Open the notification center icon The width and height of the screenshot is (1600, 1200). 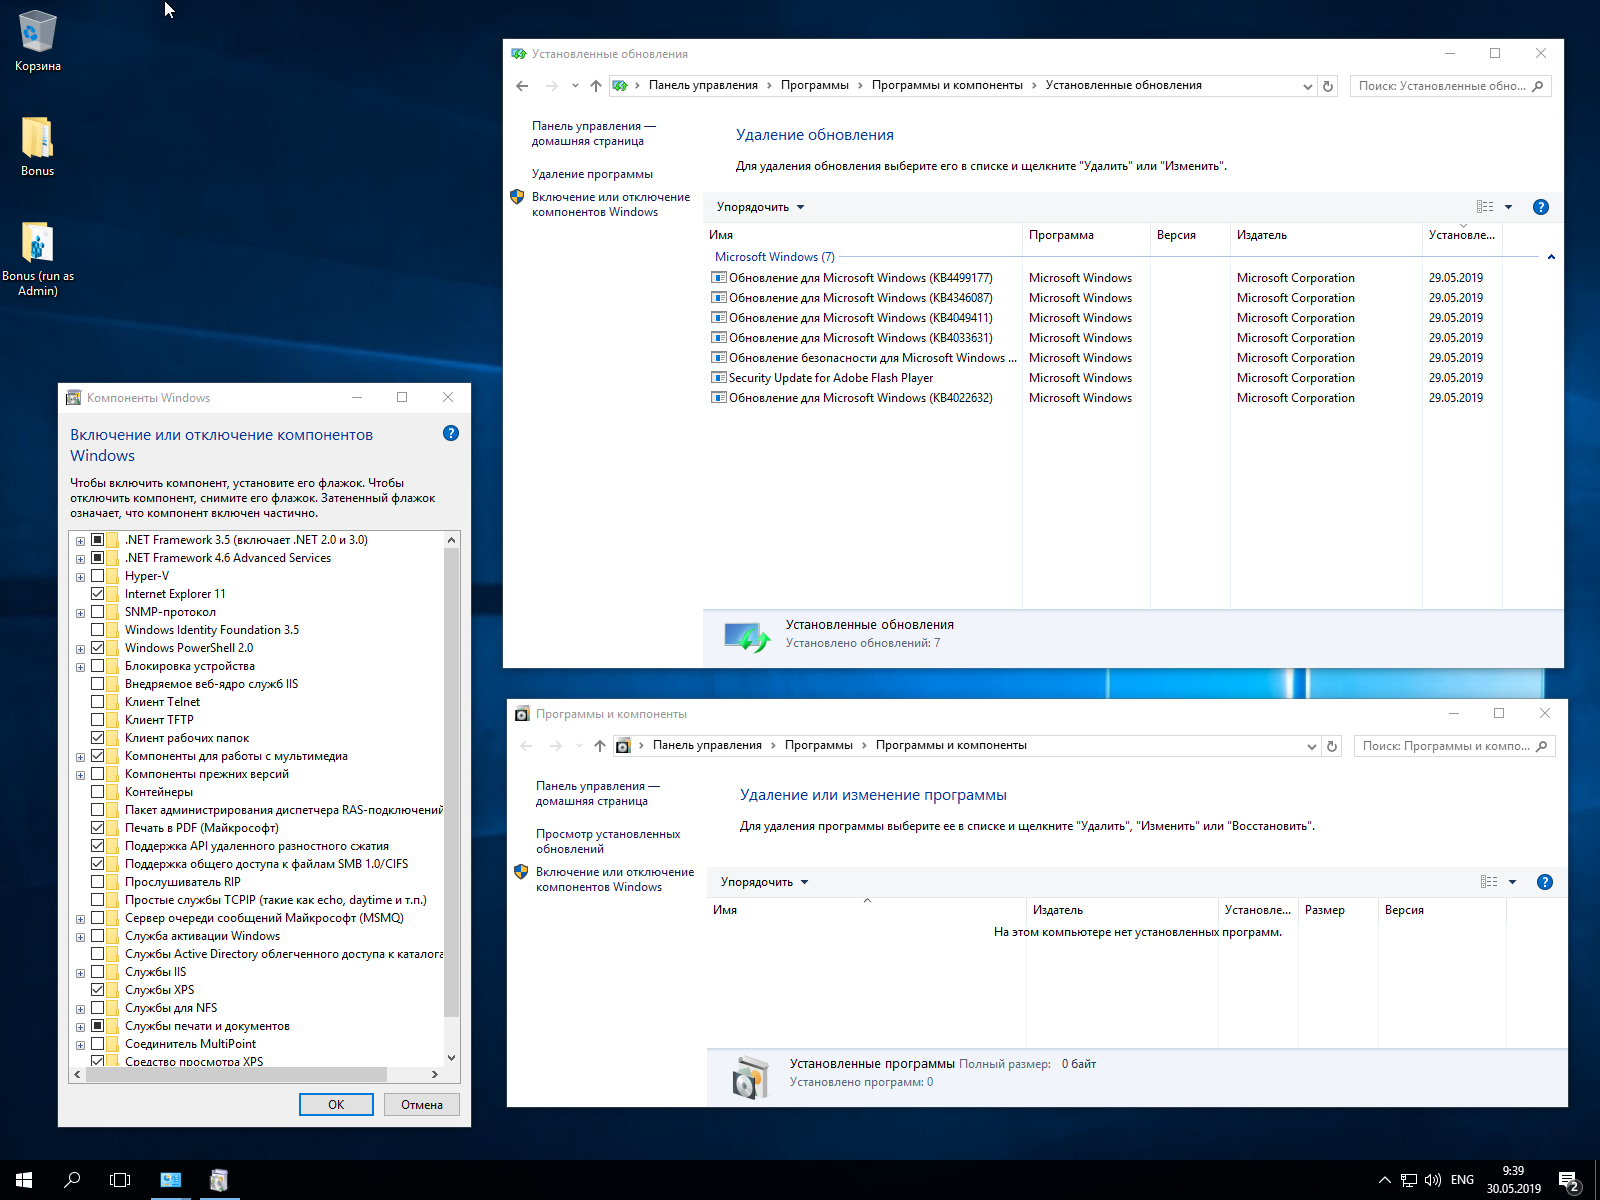1569,1180
